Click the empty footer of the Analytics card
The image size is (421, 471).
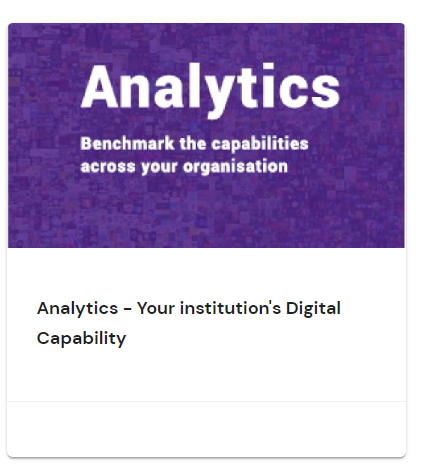[x=206, y=429]
